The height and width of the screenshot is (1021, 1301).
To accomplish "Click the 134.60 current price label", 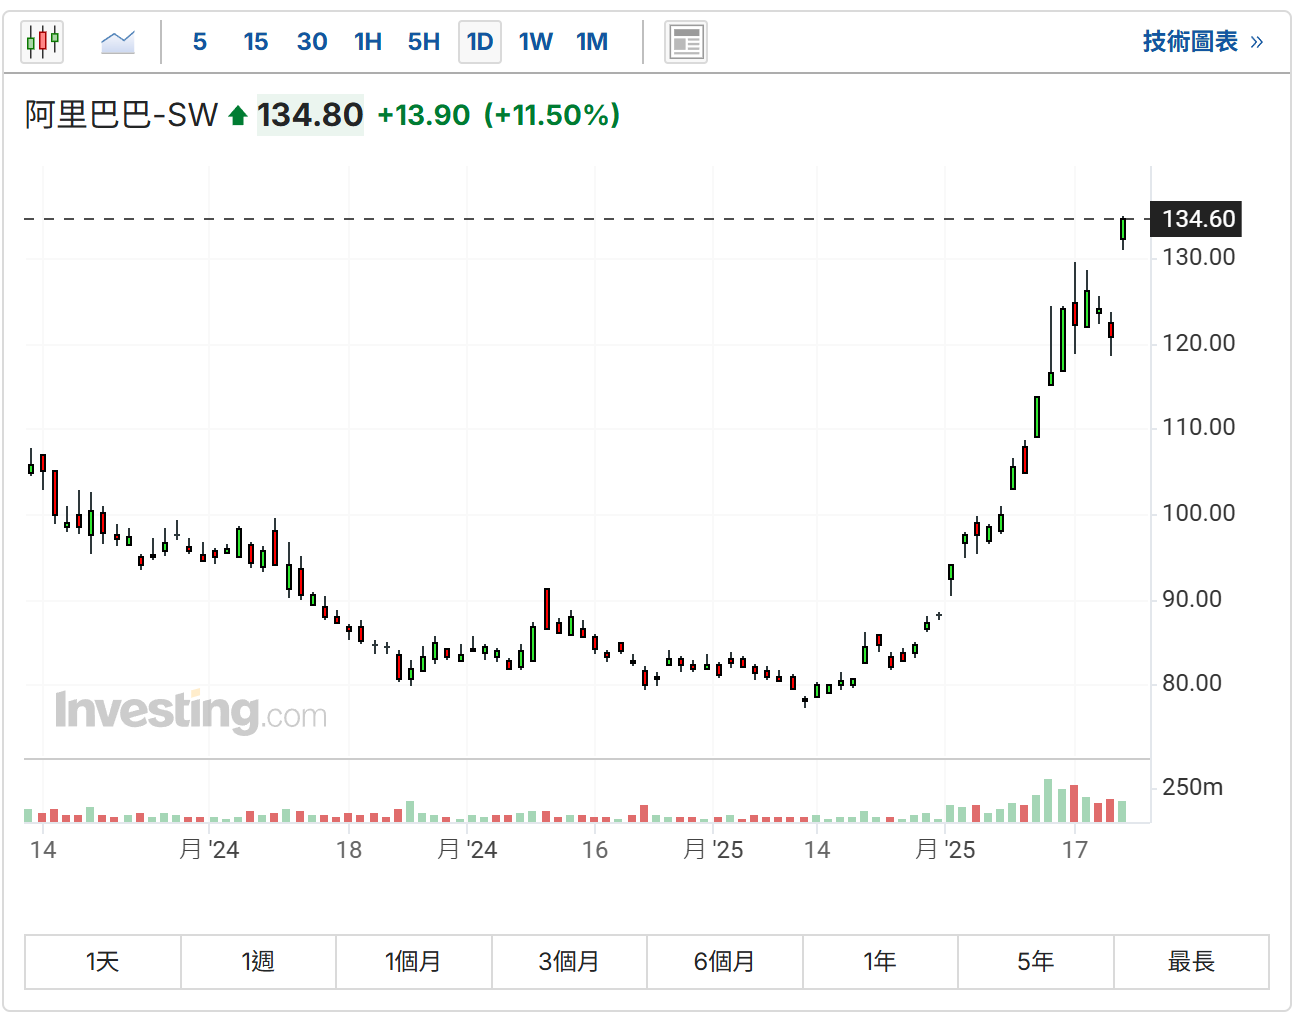I will coord(1197,219).
